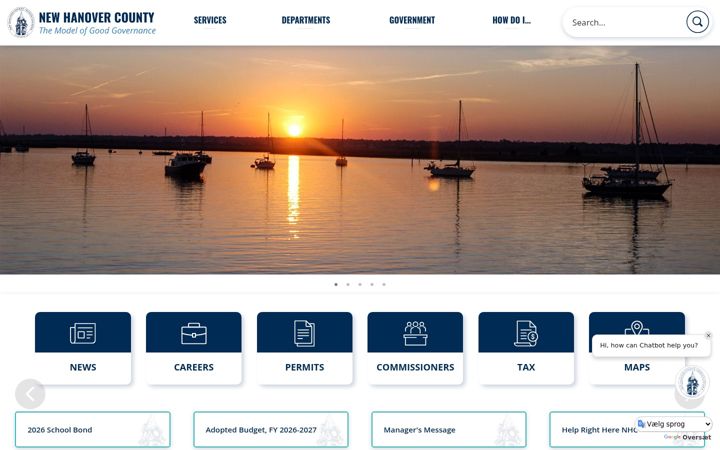Open the Maps pin icon tile

click(x=636, y=328)
